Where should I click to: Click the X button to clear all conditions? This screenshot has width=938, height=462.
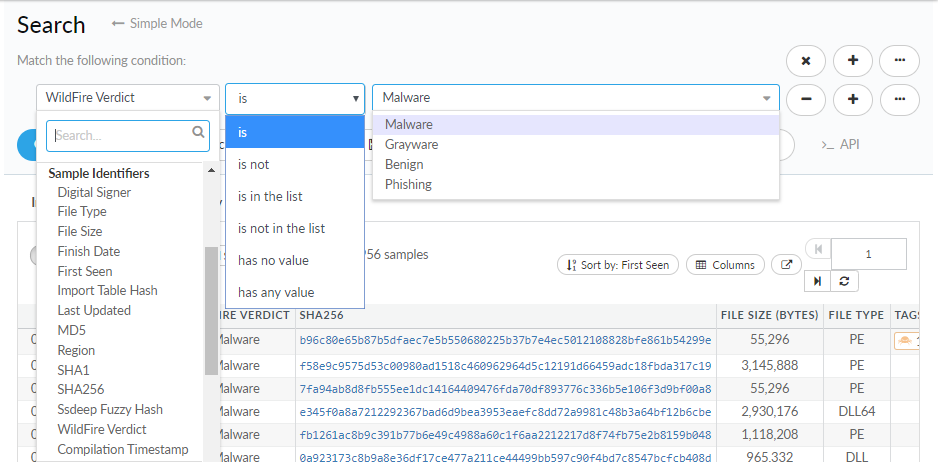click(806, 61)
